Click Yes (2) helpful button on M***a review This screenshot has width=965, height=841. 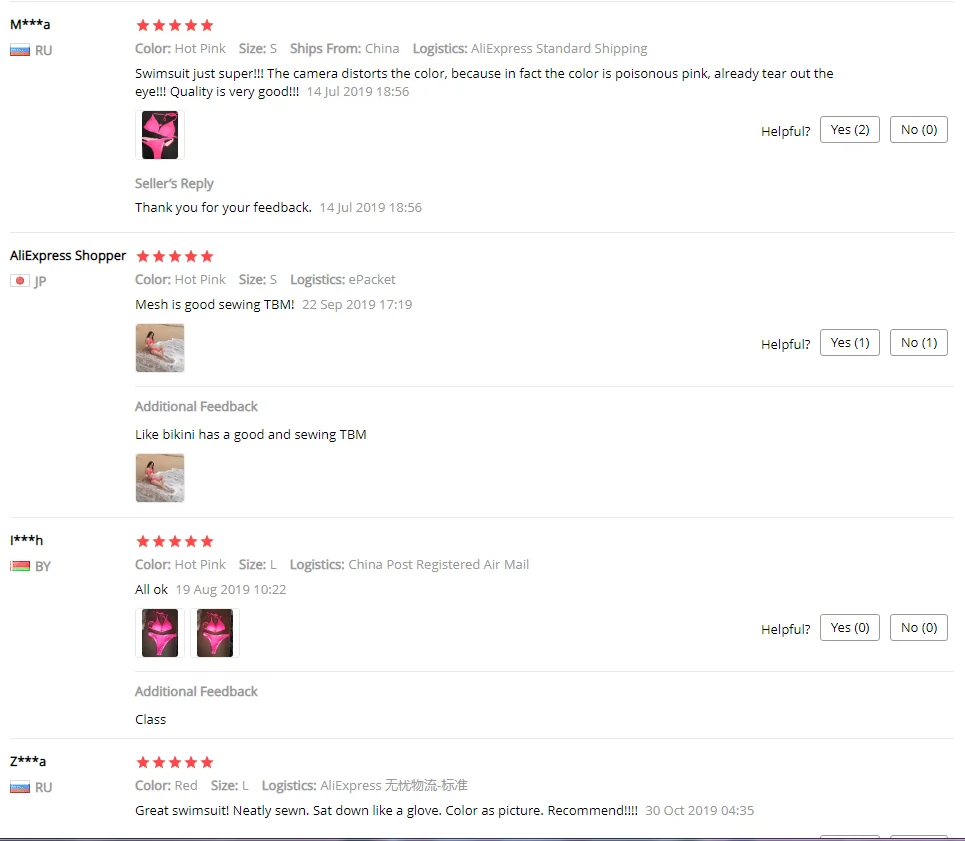click(849, 130)
